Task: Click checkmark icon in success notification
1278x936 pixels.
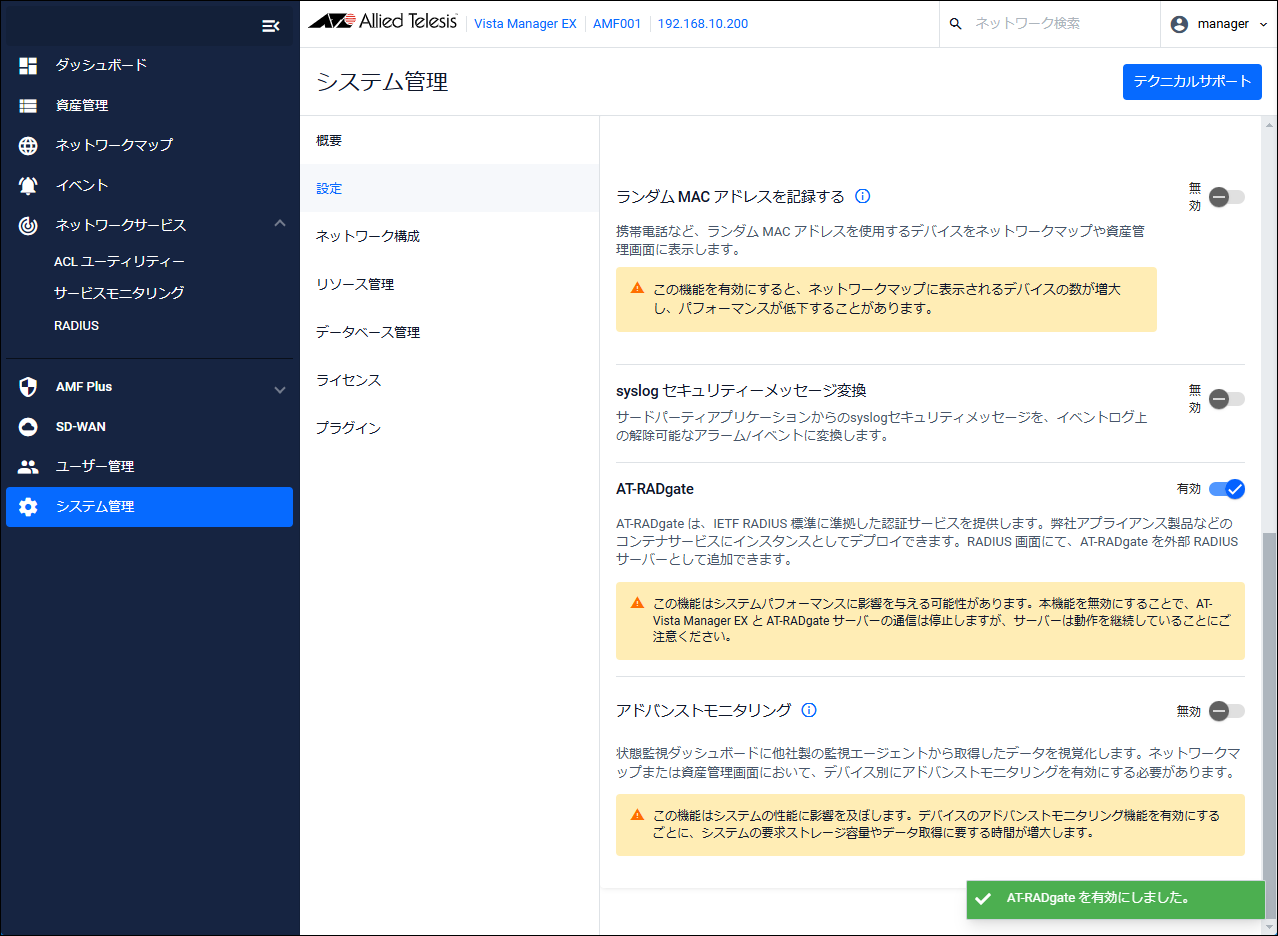Action: point(983,898)
